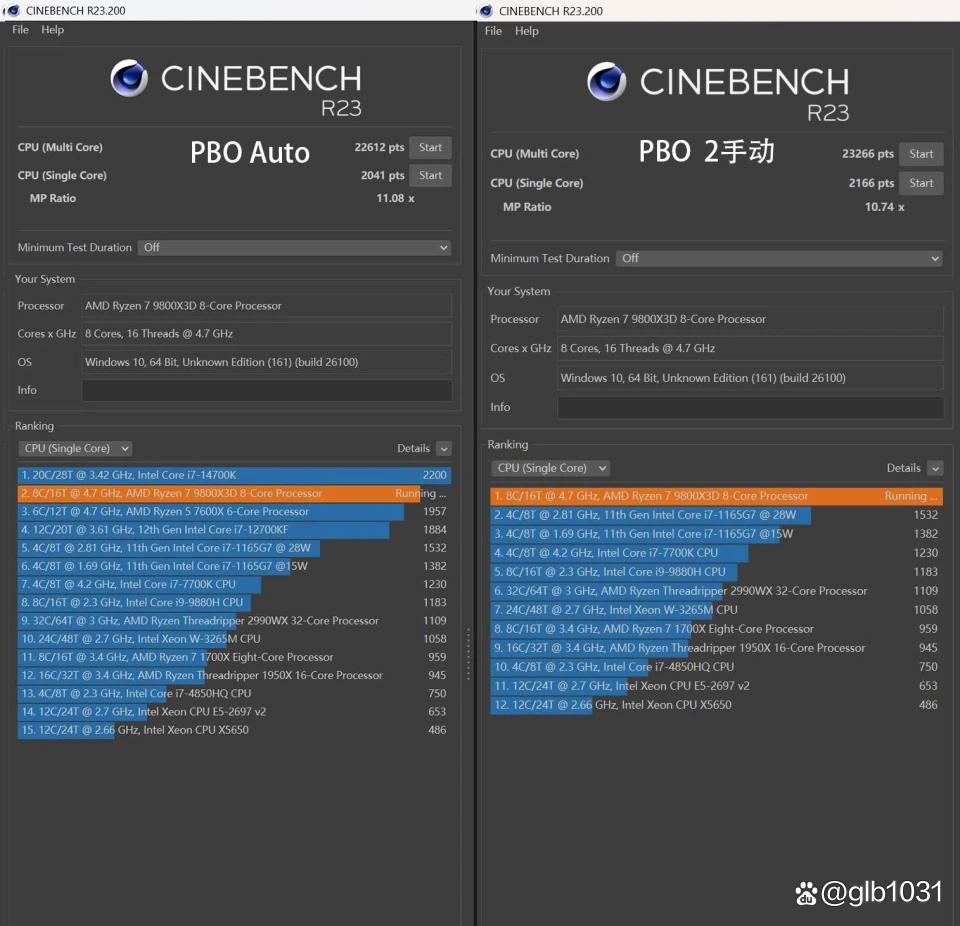Select Xeon W-3265M row in right ranking
This screenshot has height=926, width=960.
[x=716, y=610]
